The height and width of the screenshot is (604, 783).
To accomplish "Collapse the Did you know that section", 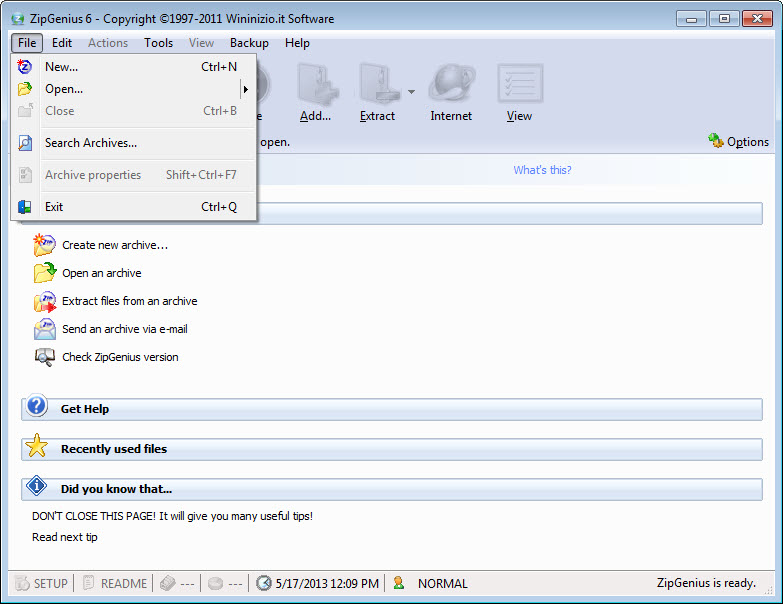I will 392,489.
